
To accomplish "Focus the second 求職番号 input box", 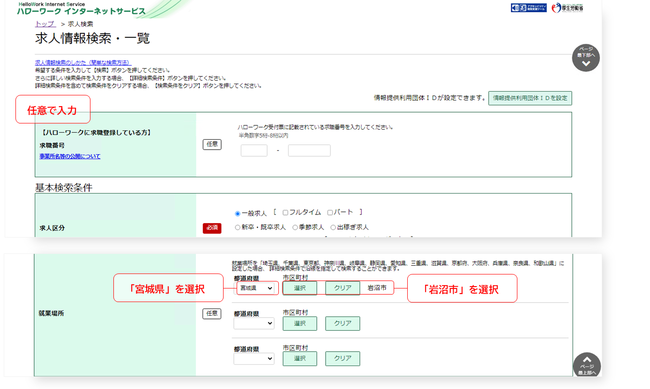I will tap(309, 150).
